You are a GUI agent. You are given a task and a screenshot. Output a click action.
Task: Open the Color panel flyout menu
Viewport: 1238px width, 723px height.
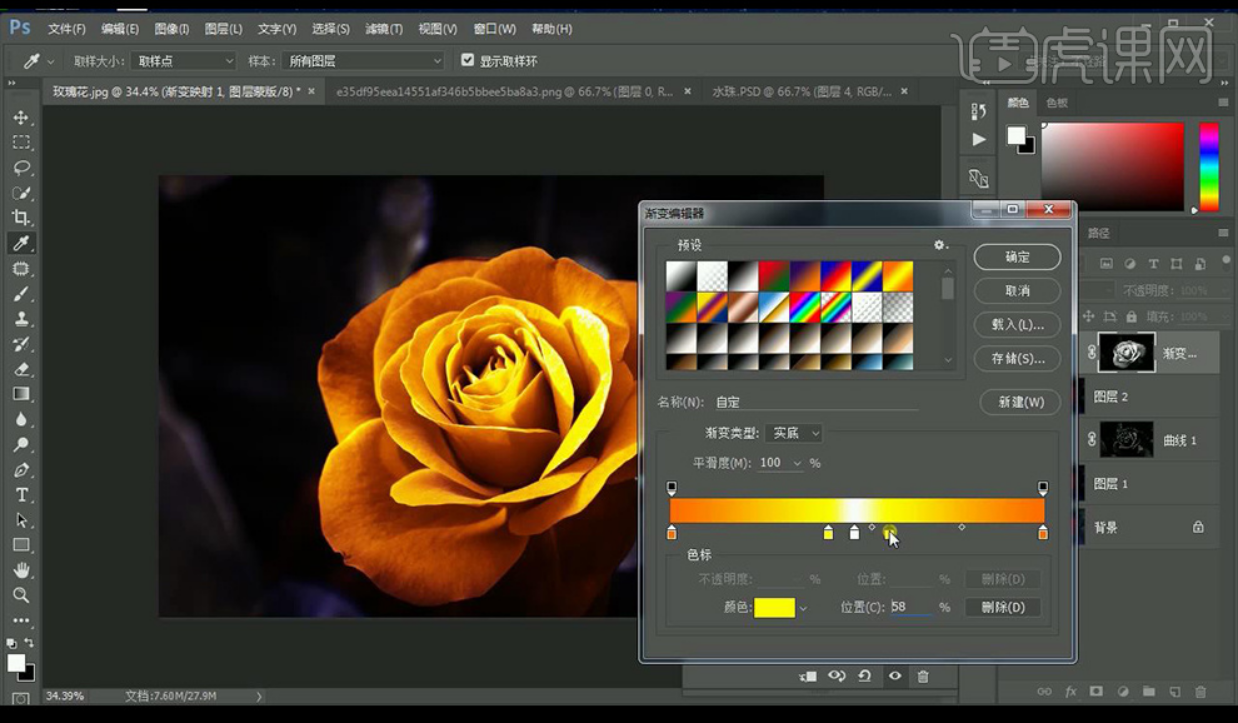(x=1223, y=102)
